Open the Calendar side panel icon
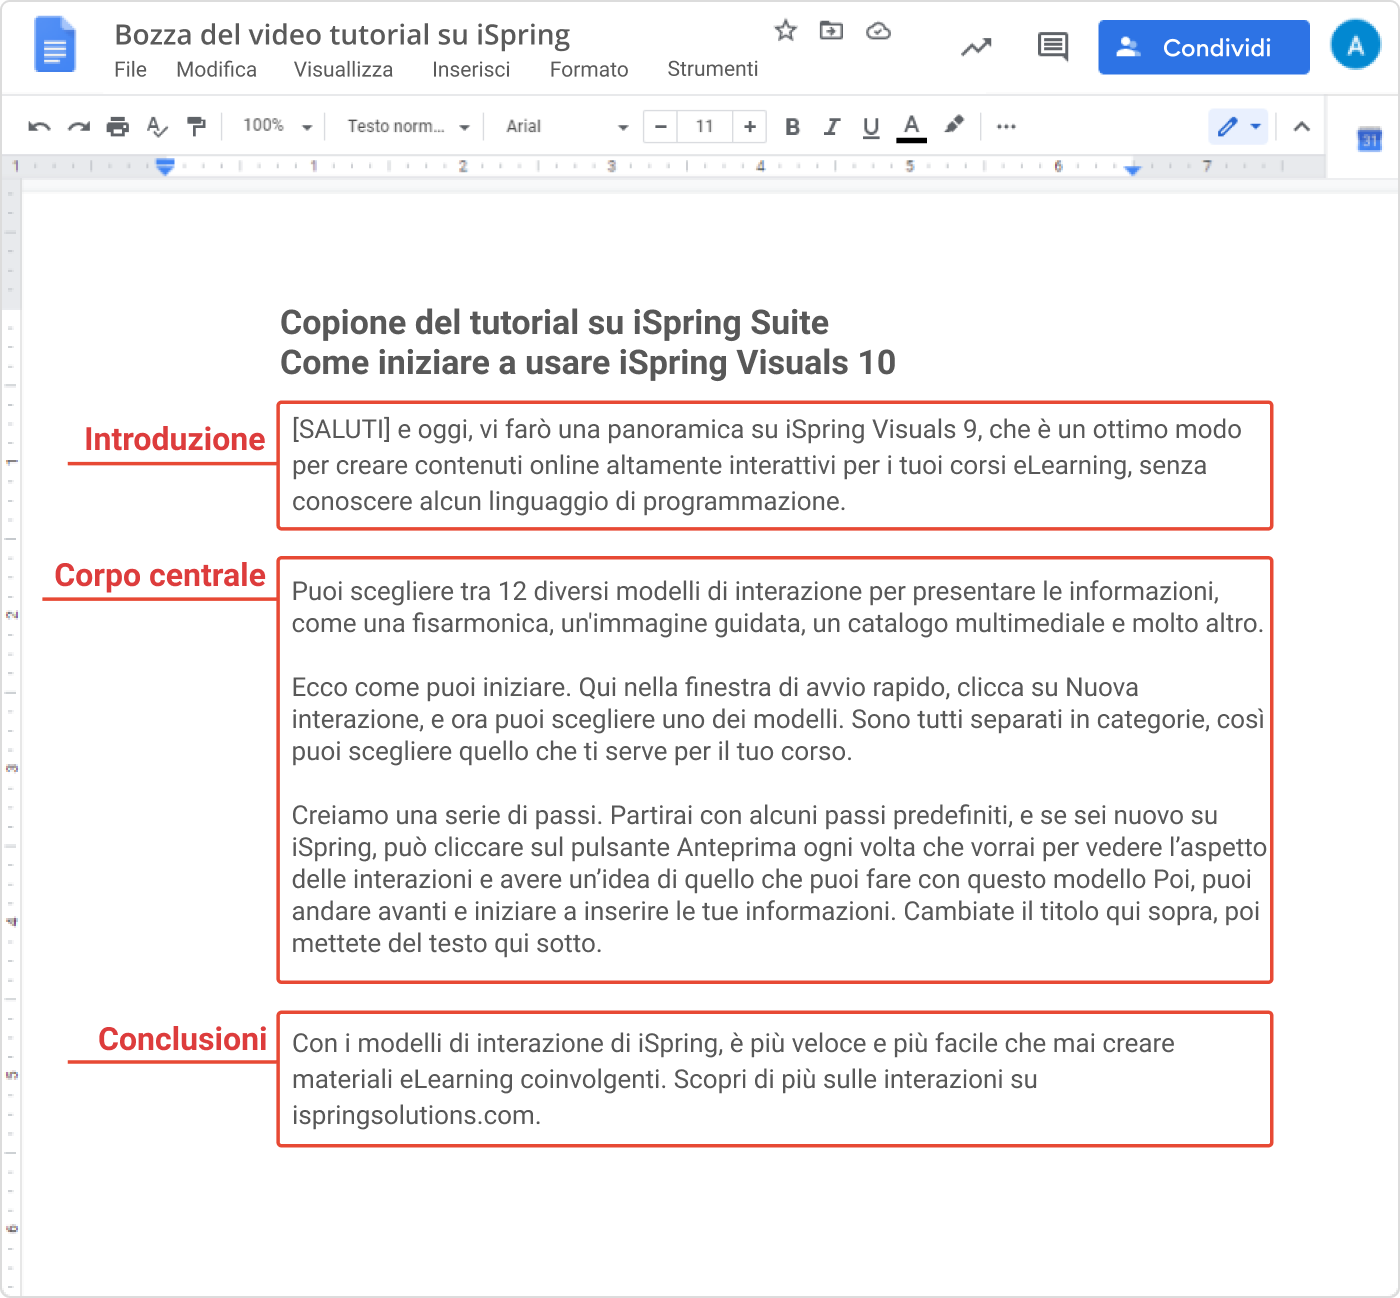Viewport: 1400px width, 1298px height. pyautogui.click(x=1369, y=140)
